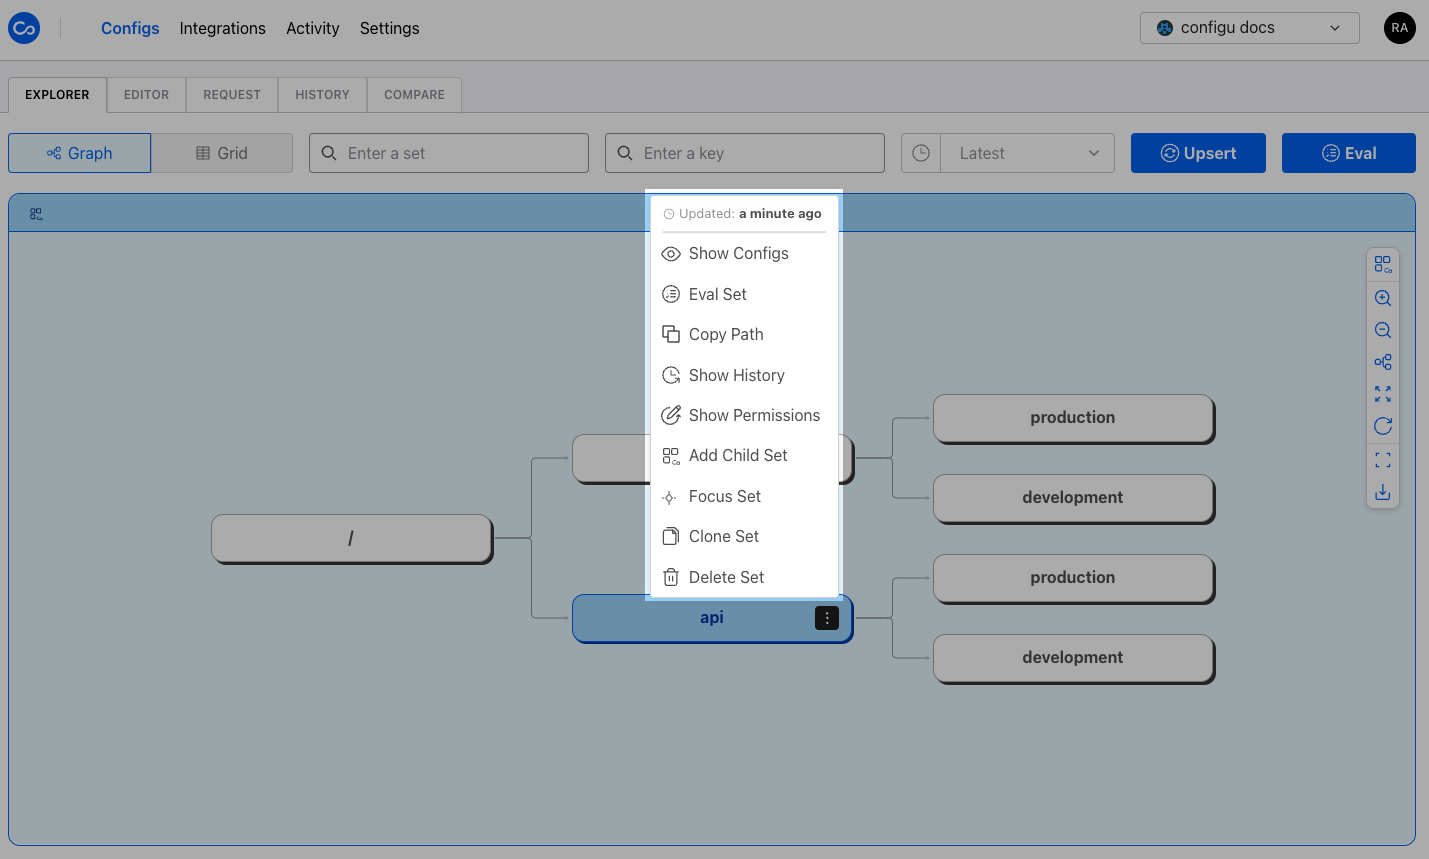Click the Show History clock icon

(671, 375)
